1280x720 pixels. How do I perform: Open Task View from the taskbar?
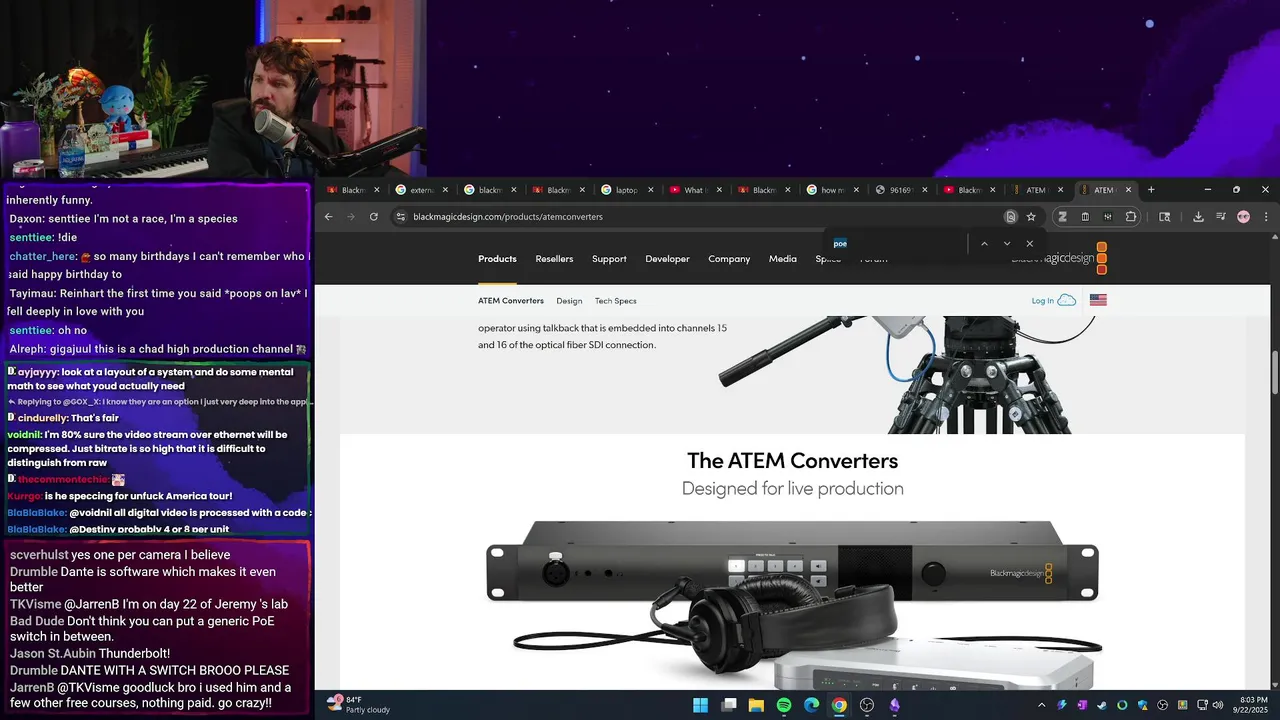pyautogui.click(x=729, y=705)
